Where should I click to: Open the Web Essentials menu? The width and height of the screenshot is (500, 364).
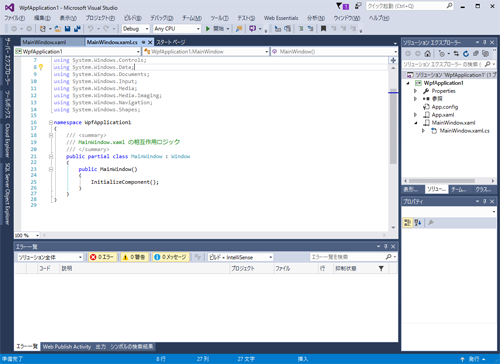[281, 18]
